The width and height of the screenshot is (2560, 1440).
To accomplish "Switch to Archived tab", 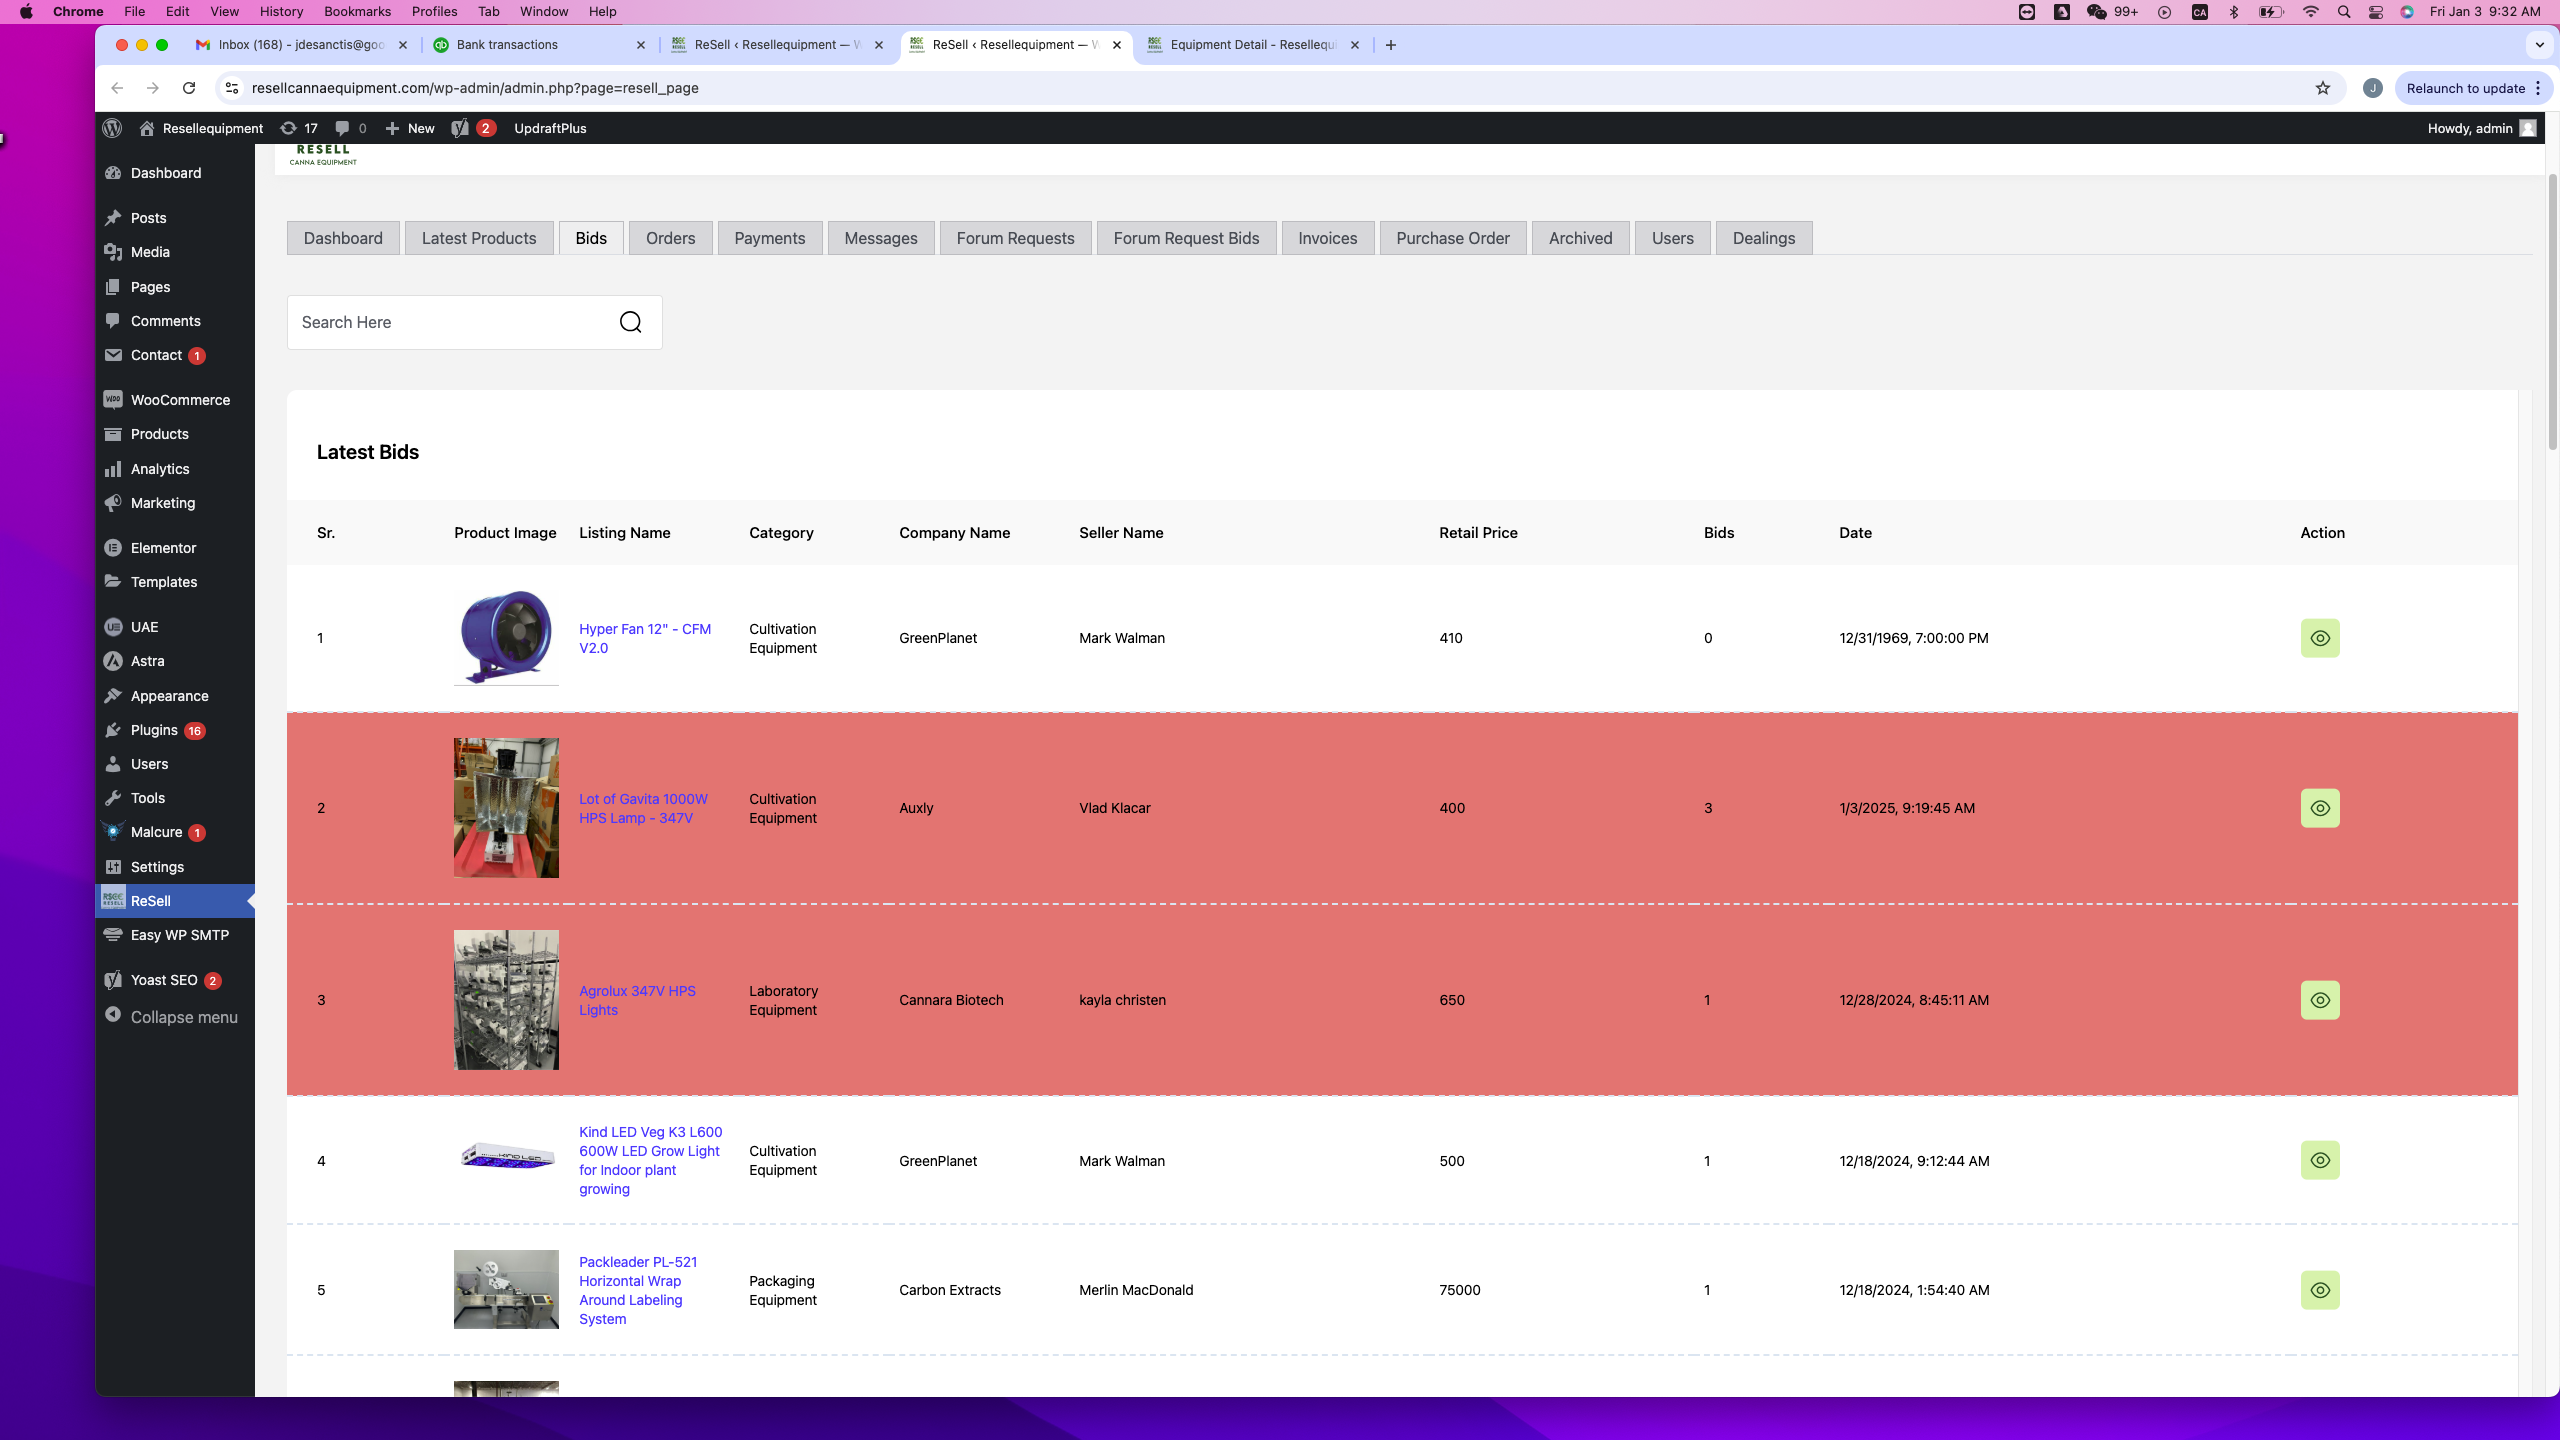I will click(1581, 238).
